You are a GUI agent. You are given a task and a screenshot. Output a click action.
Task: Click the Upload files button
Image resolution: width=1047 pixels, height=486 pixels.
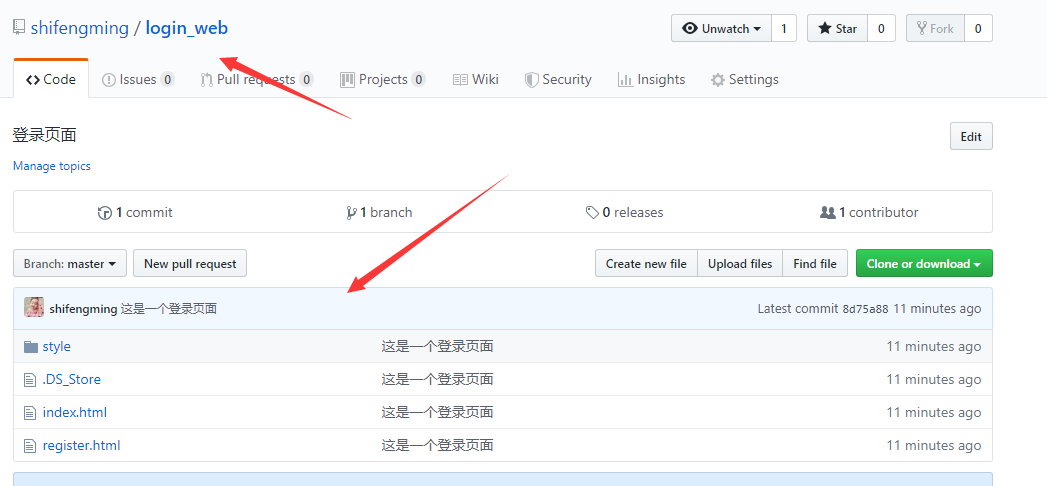(740, 264)
